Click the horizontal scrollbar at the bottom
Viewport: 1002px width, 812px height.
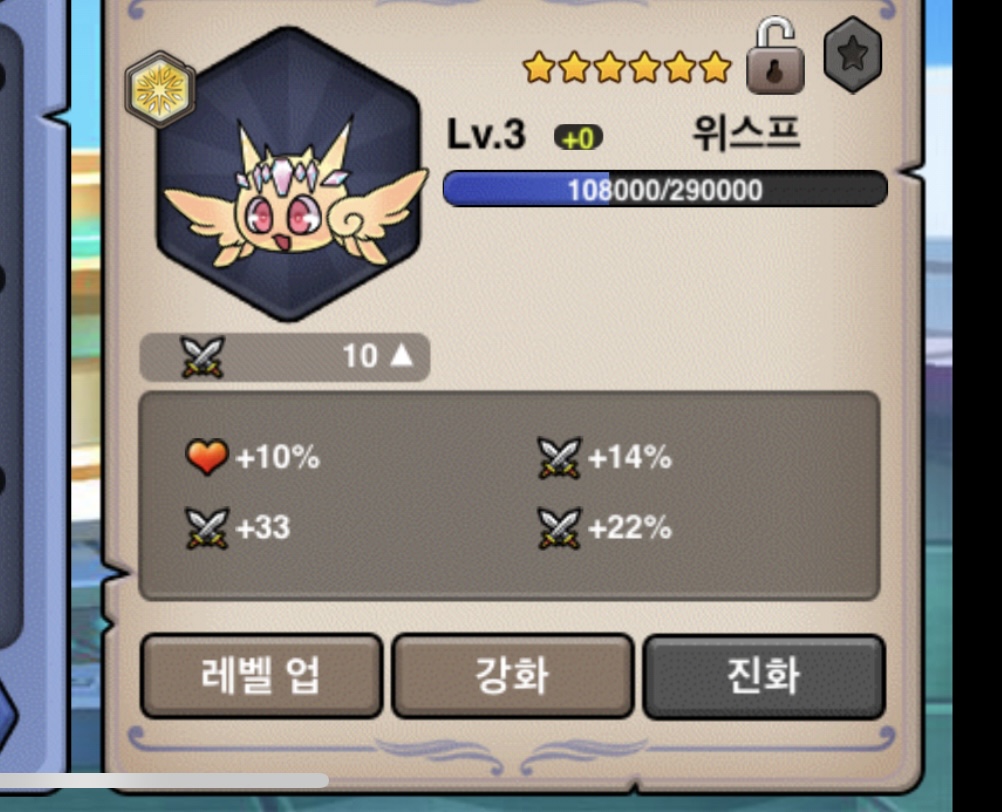point(164,780)
